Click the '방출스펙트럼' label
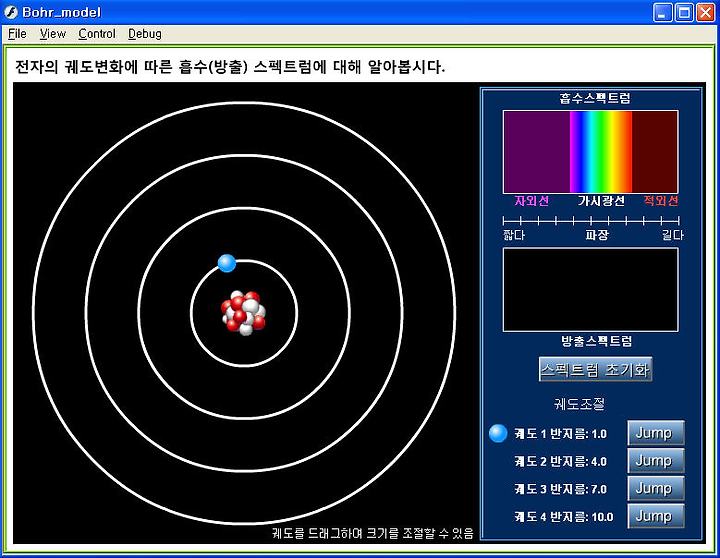This screenshot has width=720, height=558. click(596, 341)
